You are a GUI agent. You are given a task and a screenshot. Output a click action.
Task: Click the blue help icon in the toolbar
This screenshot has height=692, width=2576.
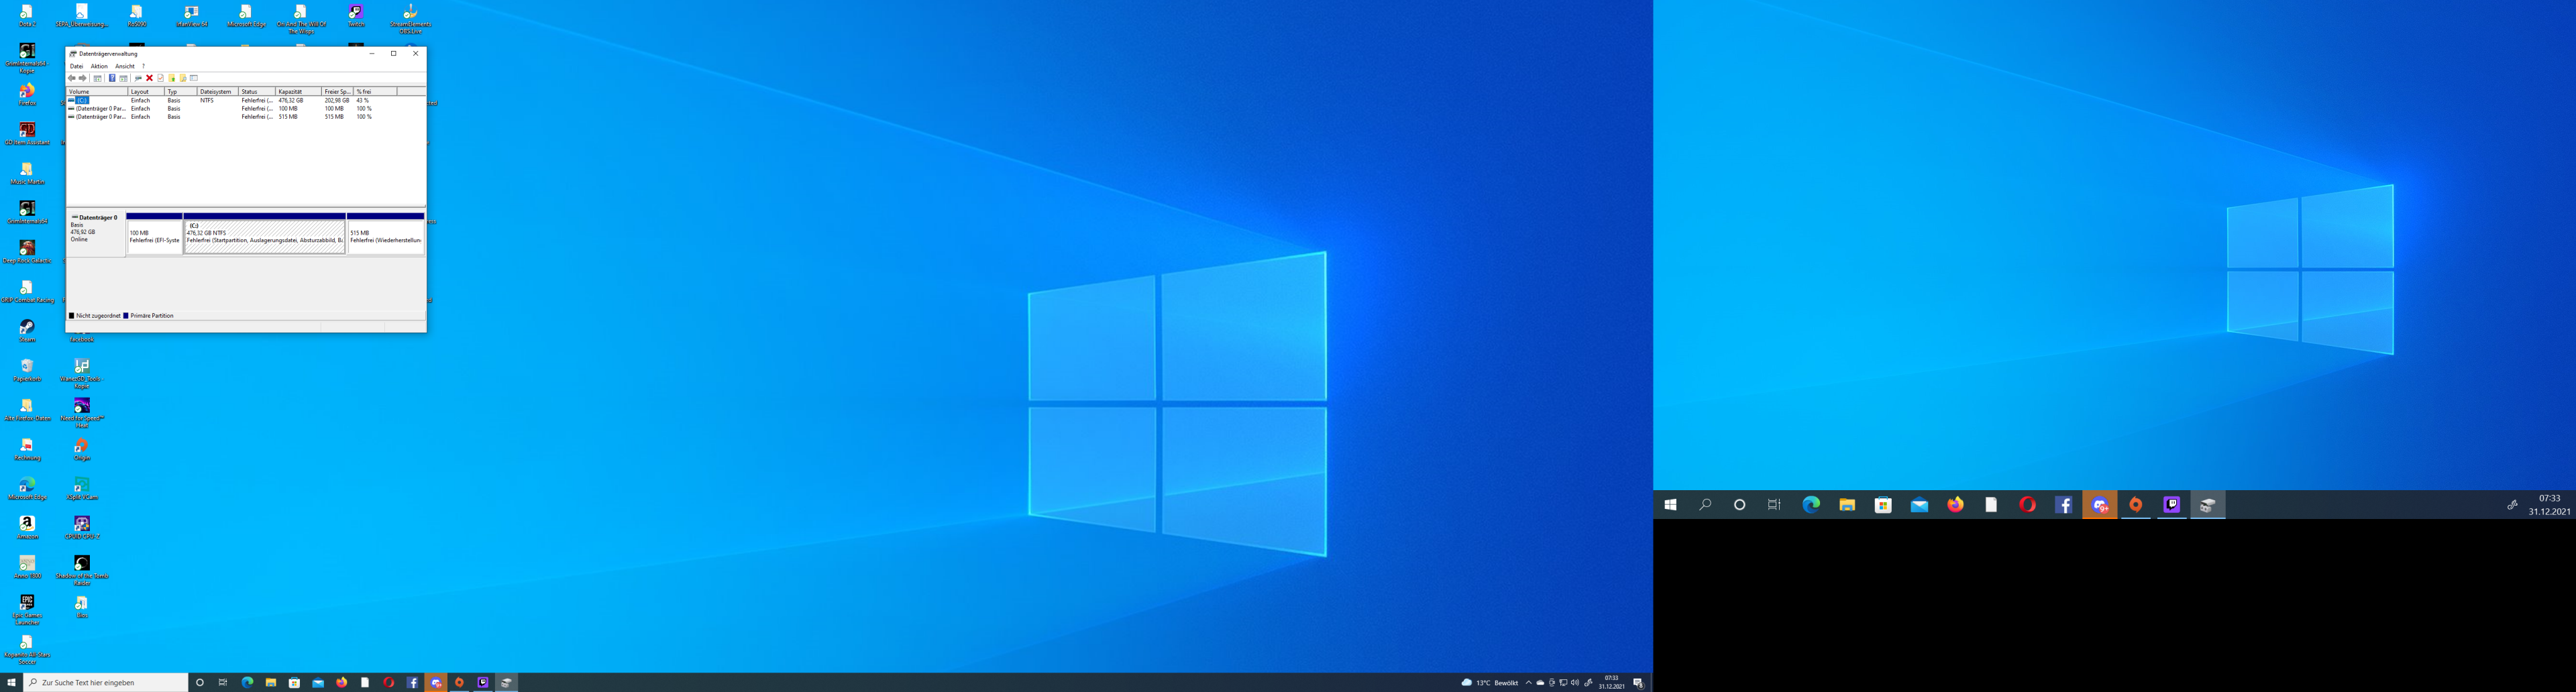coord(112,78)
